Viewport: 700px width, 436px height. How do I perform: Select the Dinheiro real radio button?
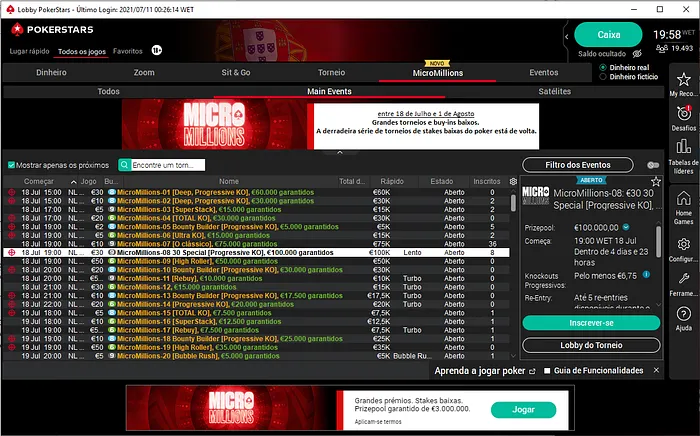[x=603, y=67]
